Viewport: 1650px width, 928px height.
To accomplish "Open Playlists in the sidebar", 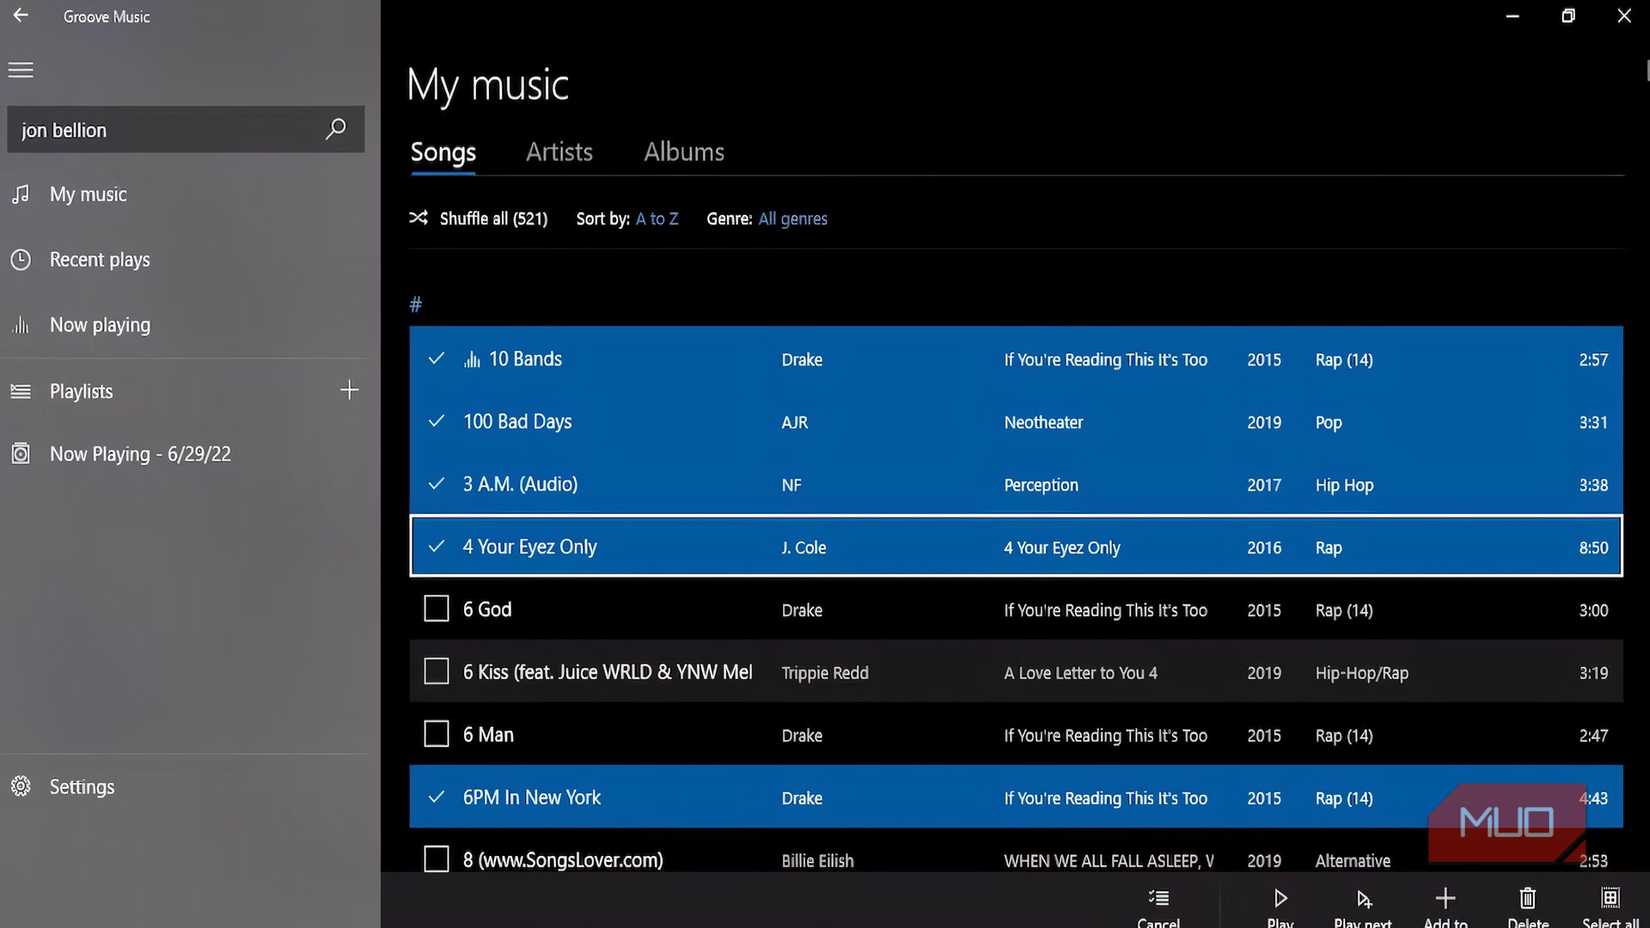I will 81,391.
